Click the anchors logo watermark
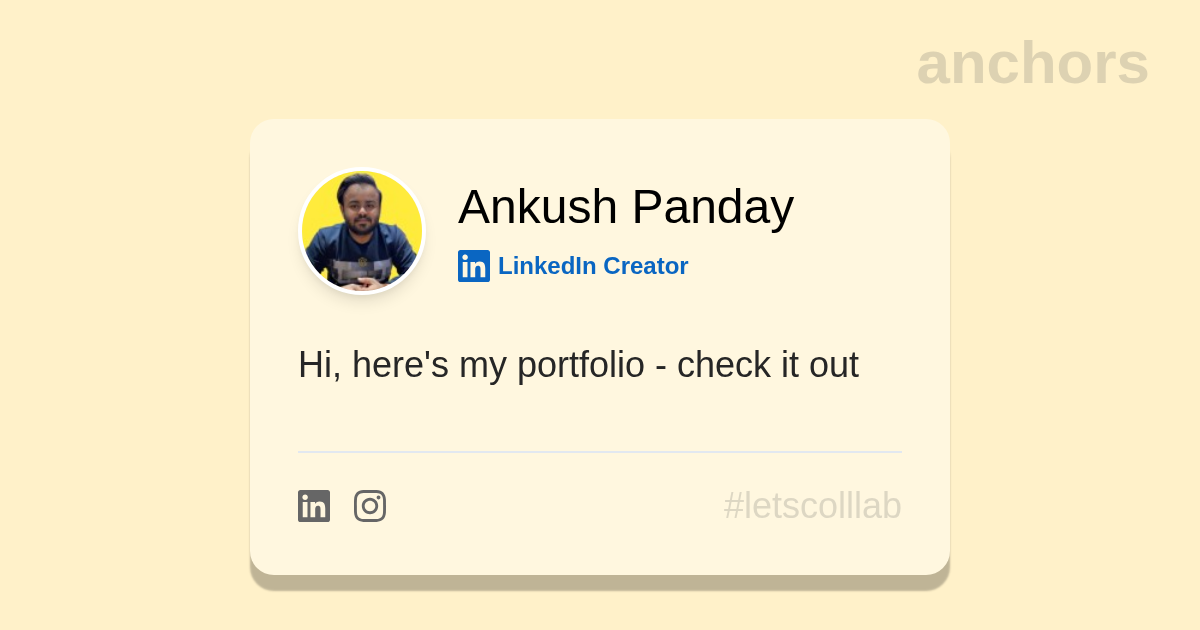 point(1032,63)
